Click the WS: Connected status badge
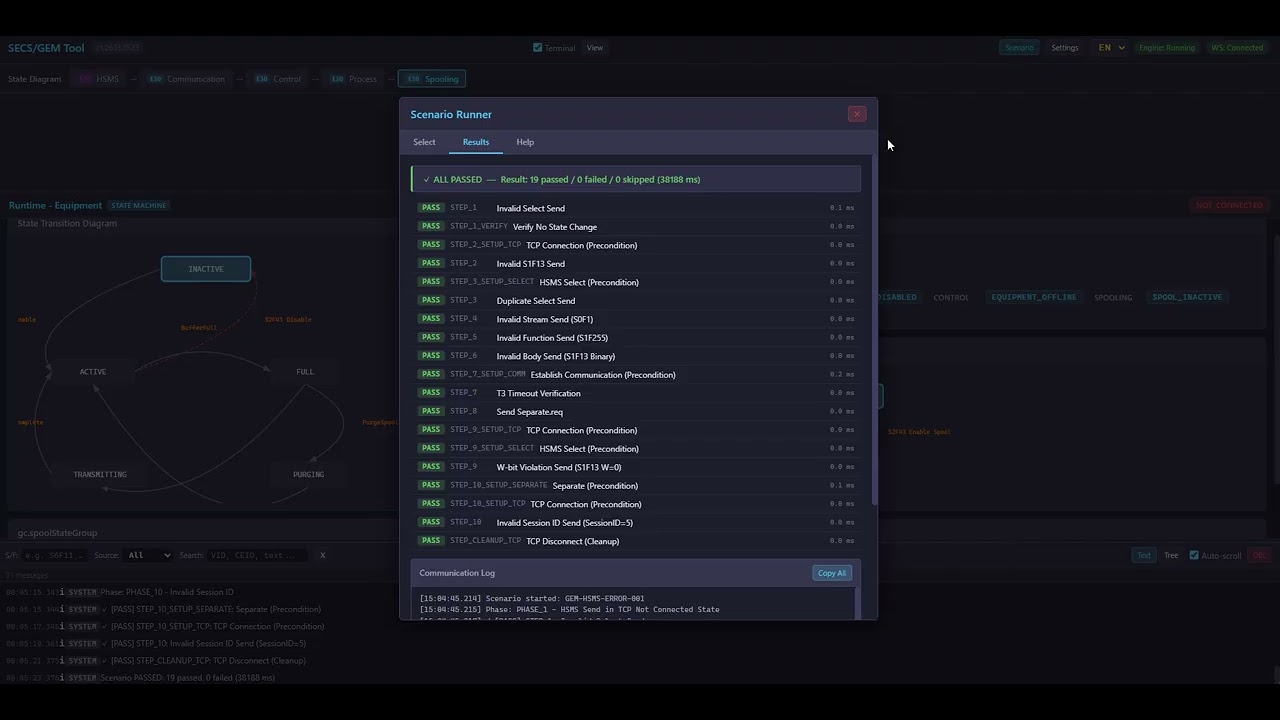The image size is (1280, 720). 1237,48
